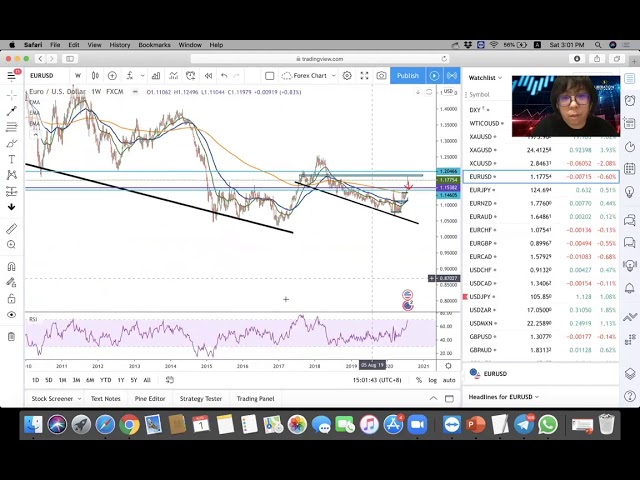Click the magnet mode icon

[12, 267]
